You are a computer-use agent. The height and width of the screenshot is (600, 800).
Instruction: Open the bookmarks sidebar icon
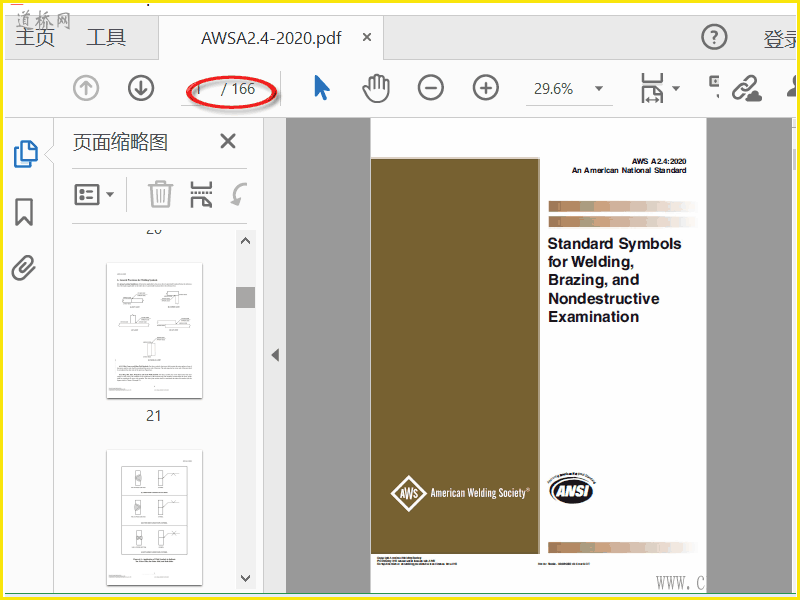[x=24, y=212]
